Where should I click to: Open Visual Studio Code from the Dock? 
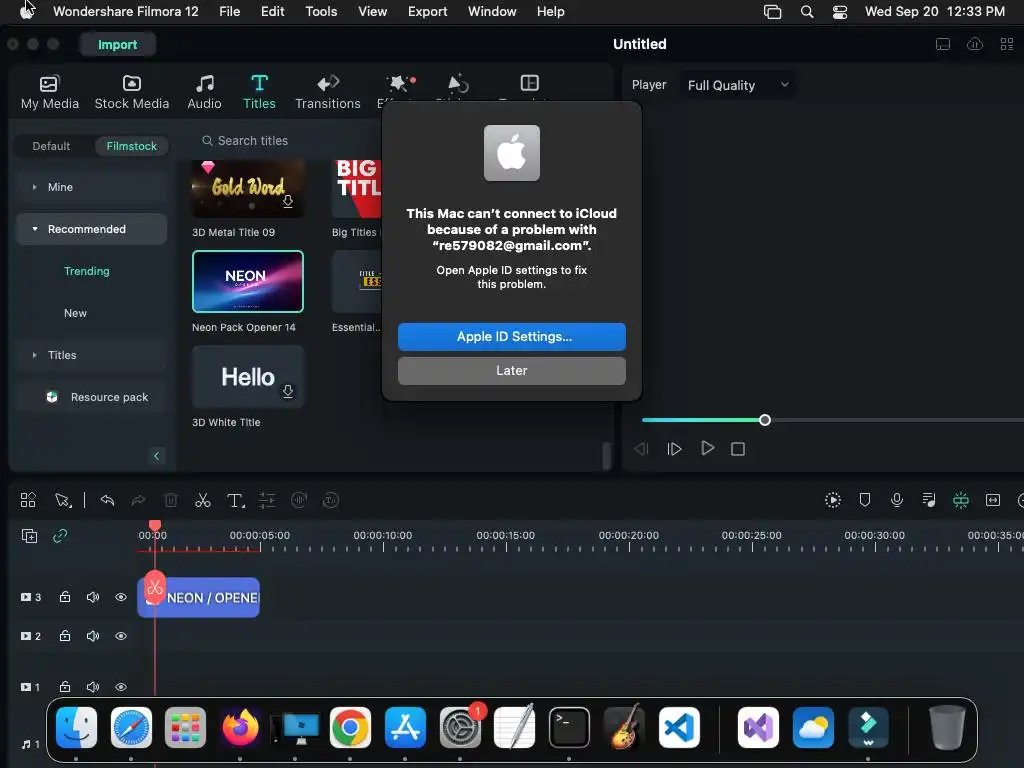click(x=679, y=728)
